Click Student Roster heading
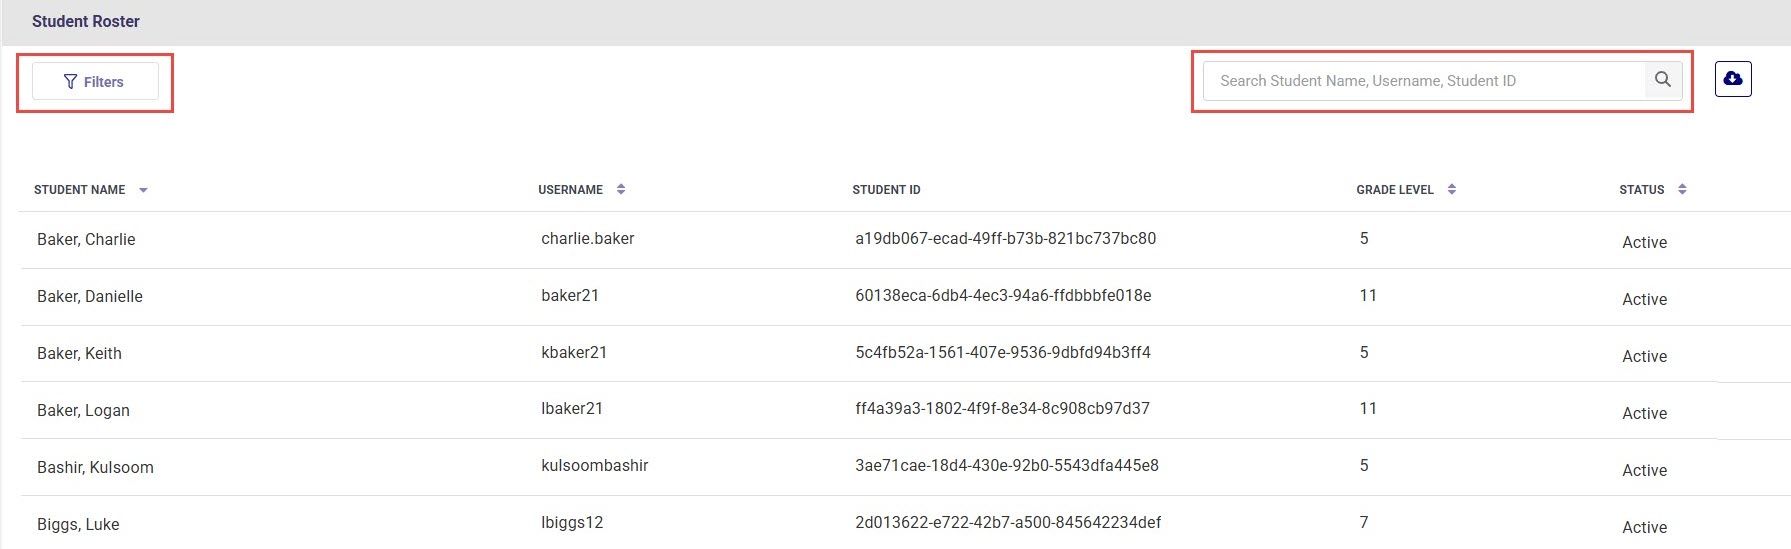This screenshot has height=549, width=1791. [86, 21]
